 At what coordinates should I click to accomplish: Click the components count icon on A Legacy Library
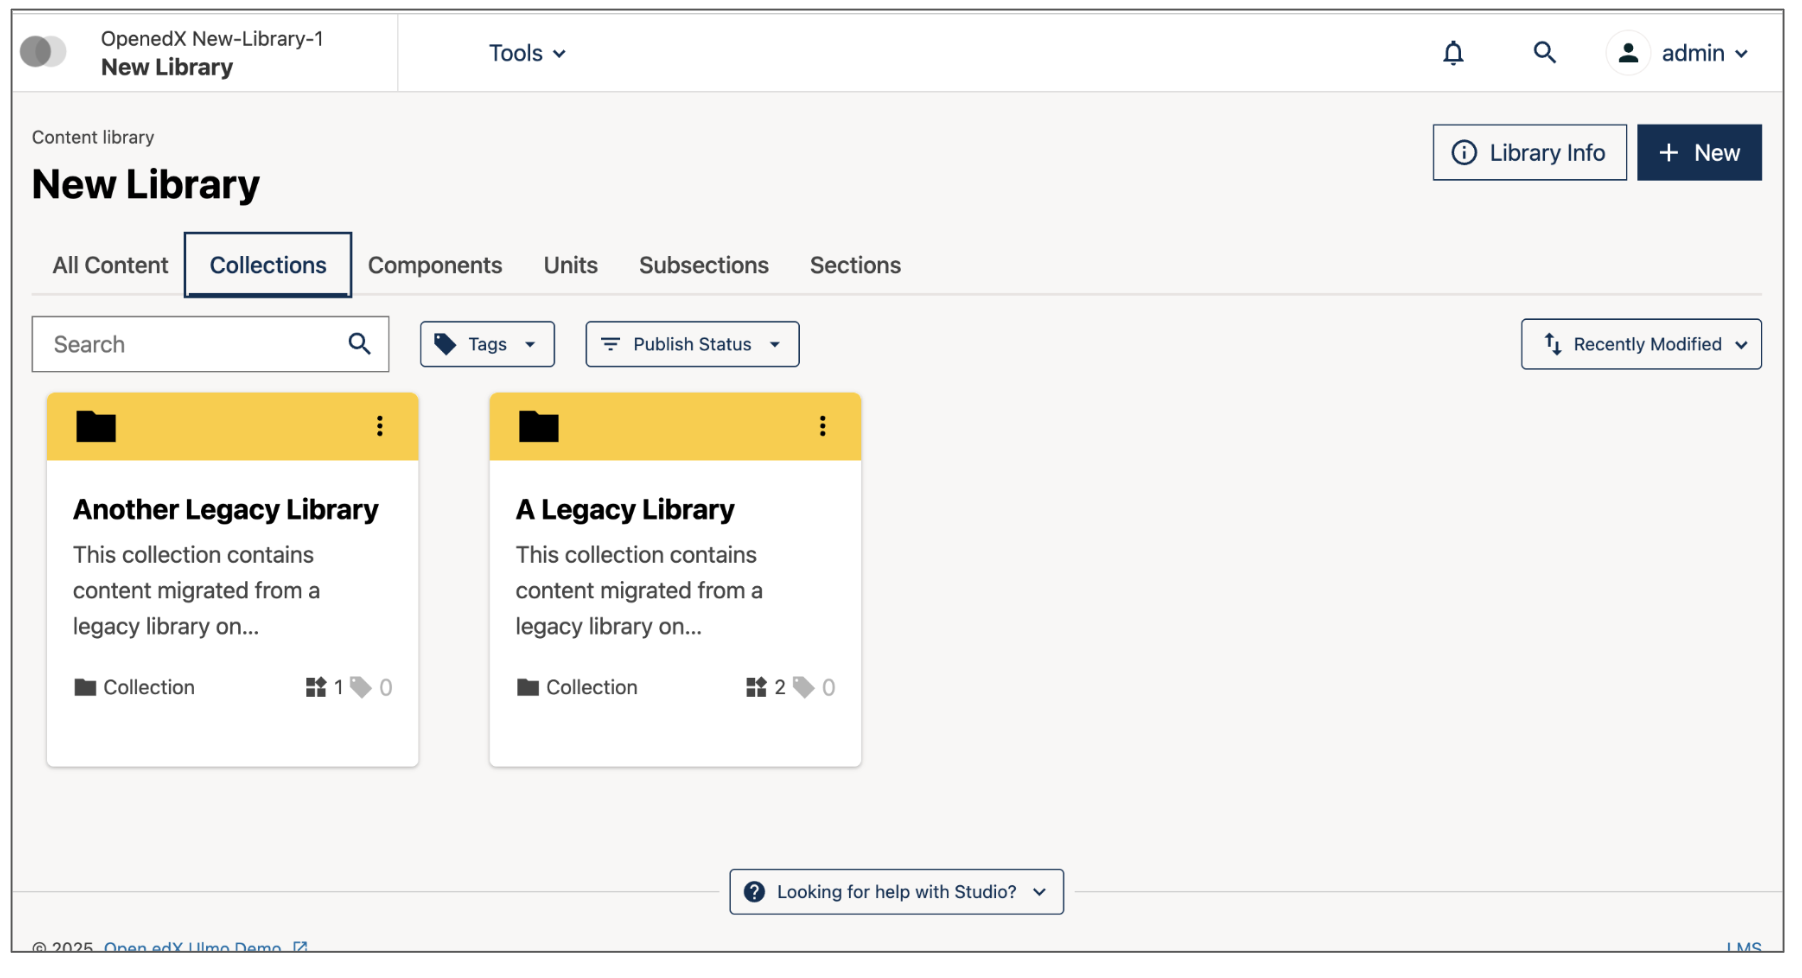[757, 687]
